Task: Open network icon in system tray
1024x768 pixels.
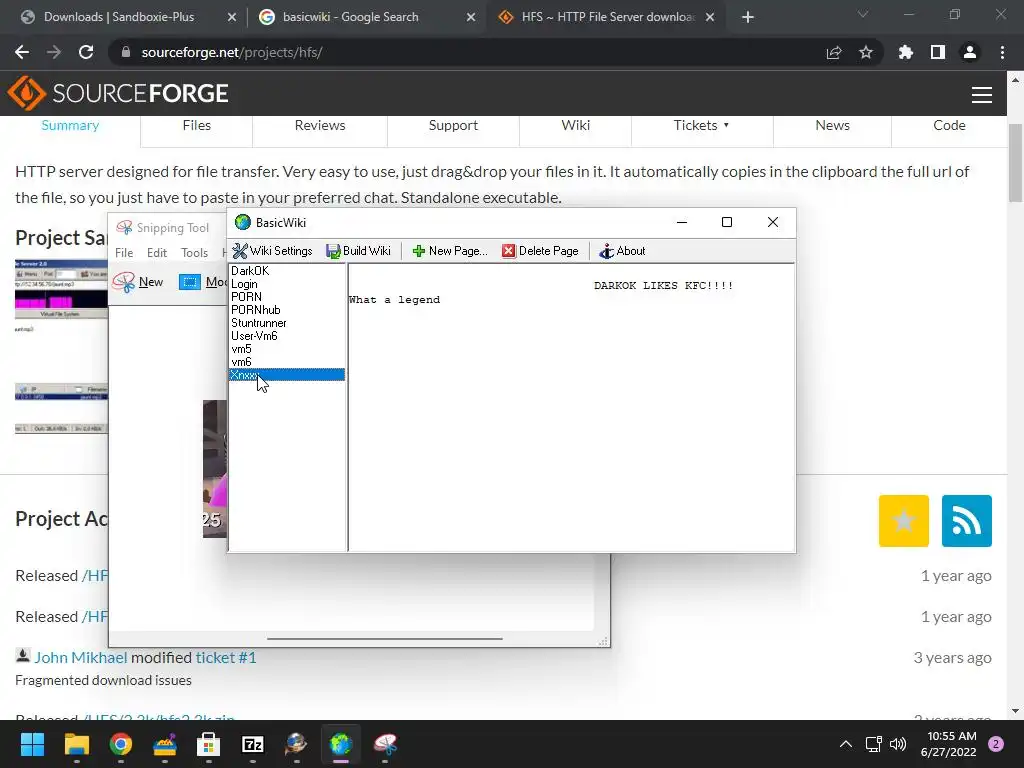Action: [x=873, y=744]
